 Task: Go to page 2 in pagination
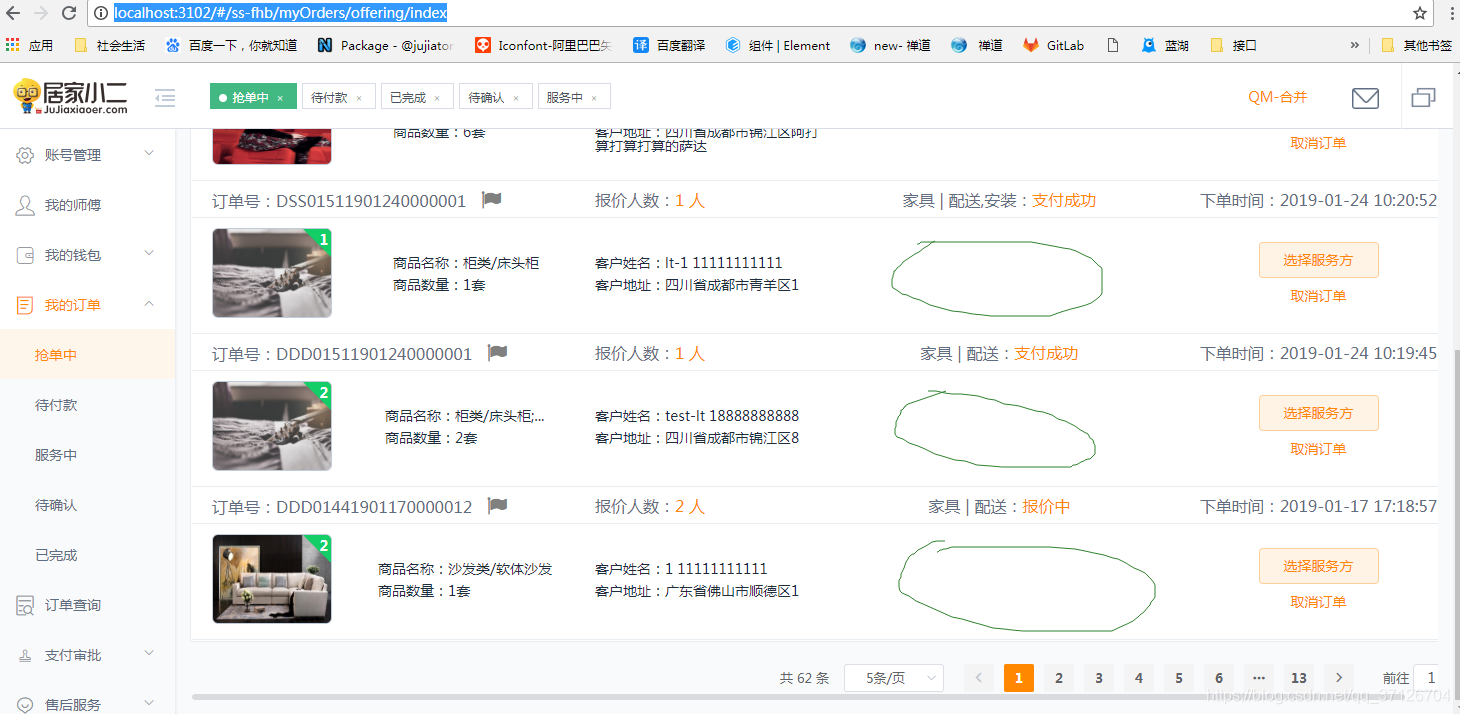[x=1059, y=678]
